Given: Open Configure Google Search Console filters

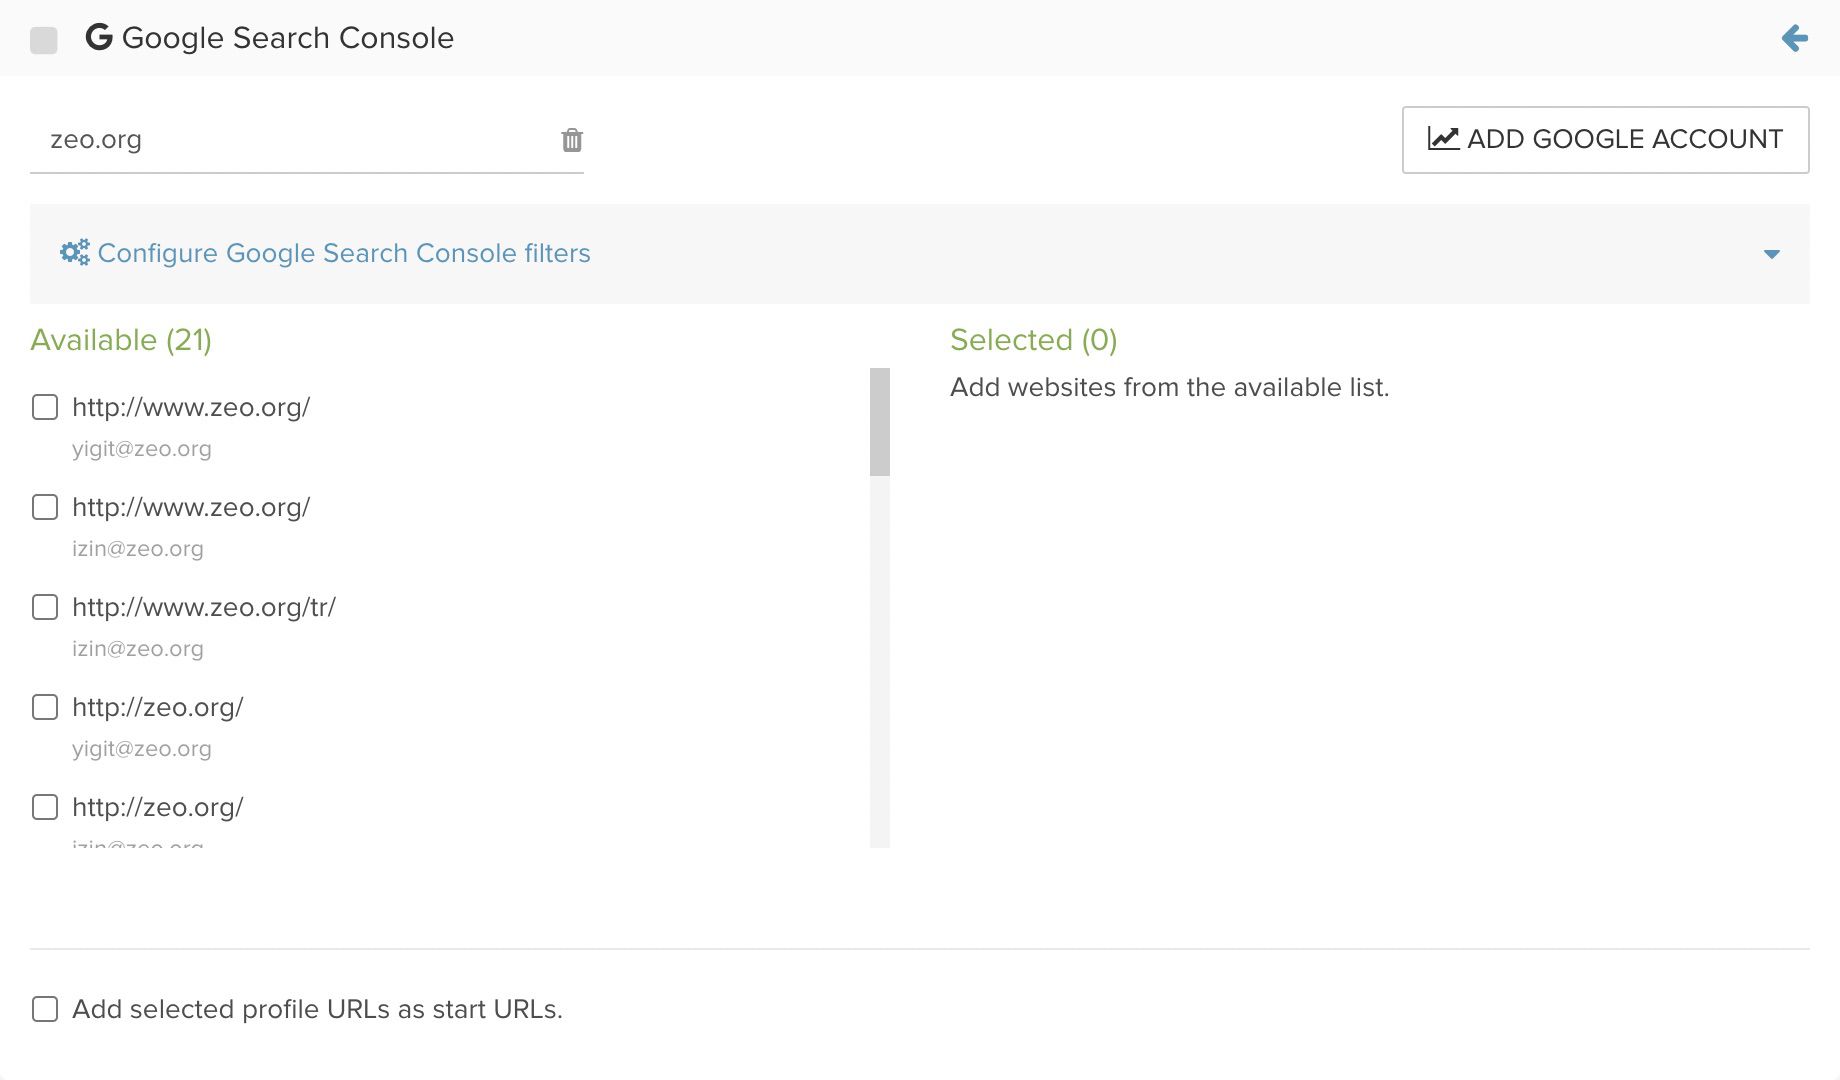Looking at the screenshot, I should pos(344,253).
